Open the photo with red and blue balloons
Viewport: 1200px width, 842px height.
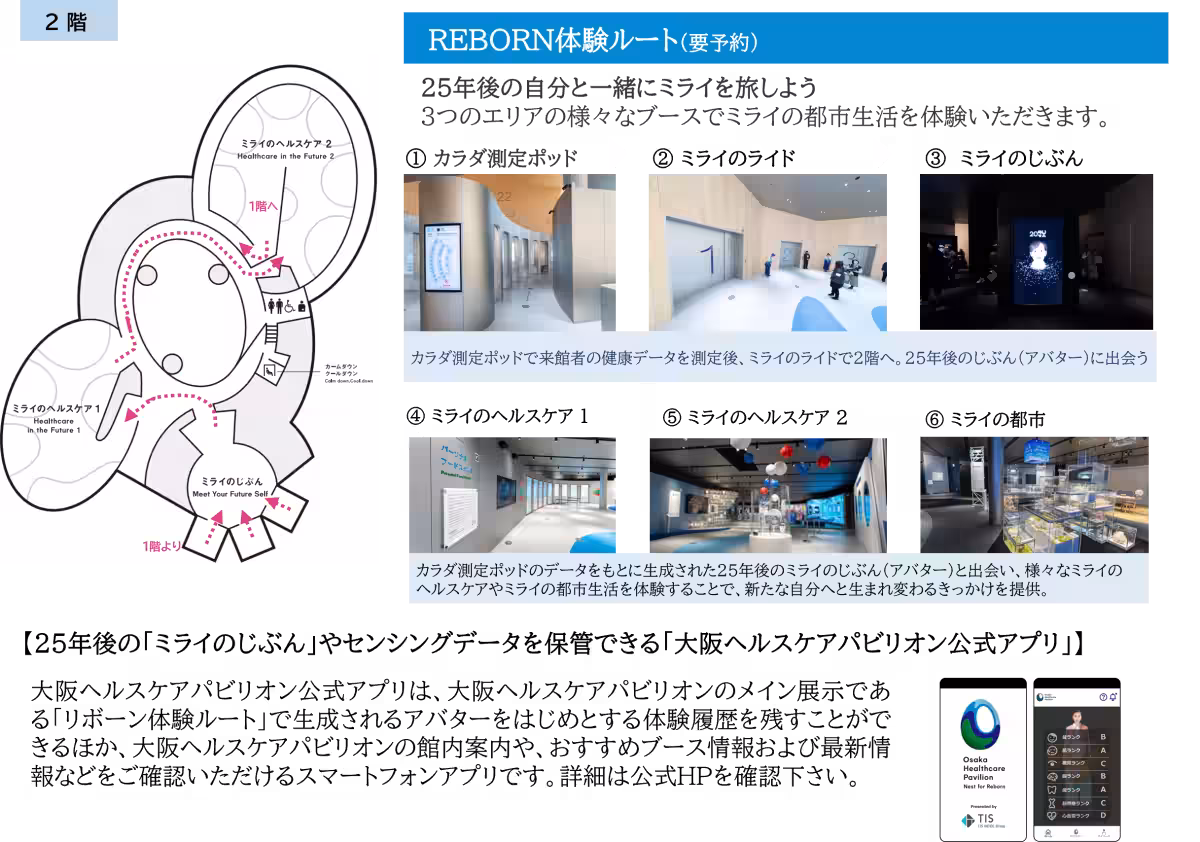coord(766,496)
